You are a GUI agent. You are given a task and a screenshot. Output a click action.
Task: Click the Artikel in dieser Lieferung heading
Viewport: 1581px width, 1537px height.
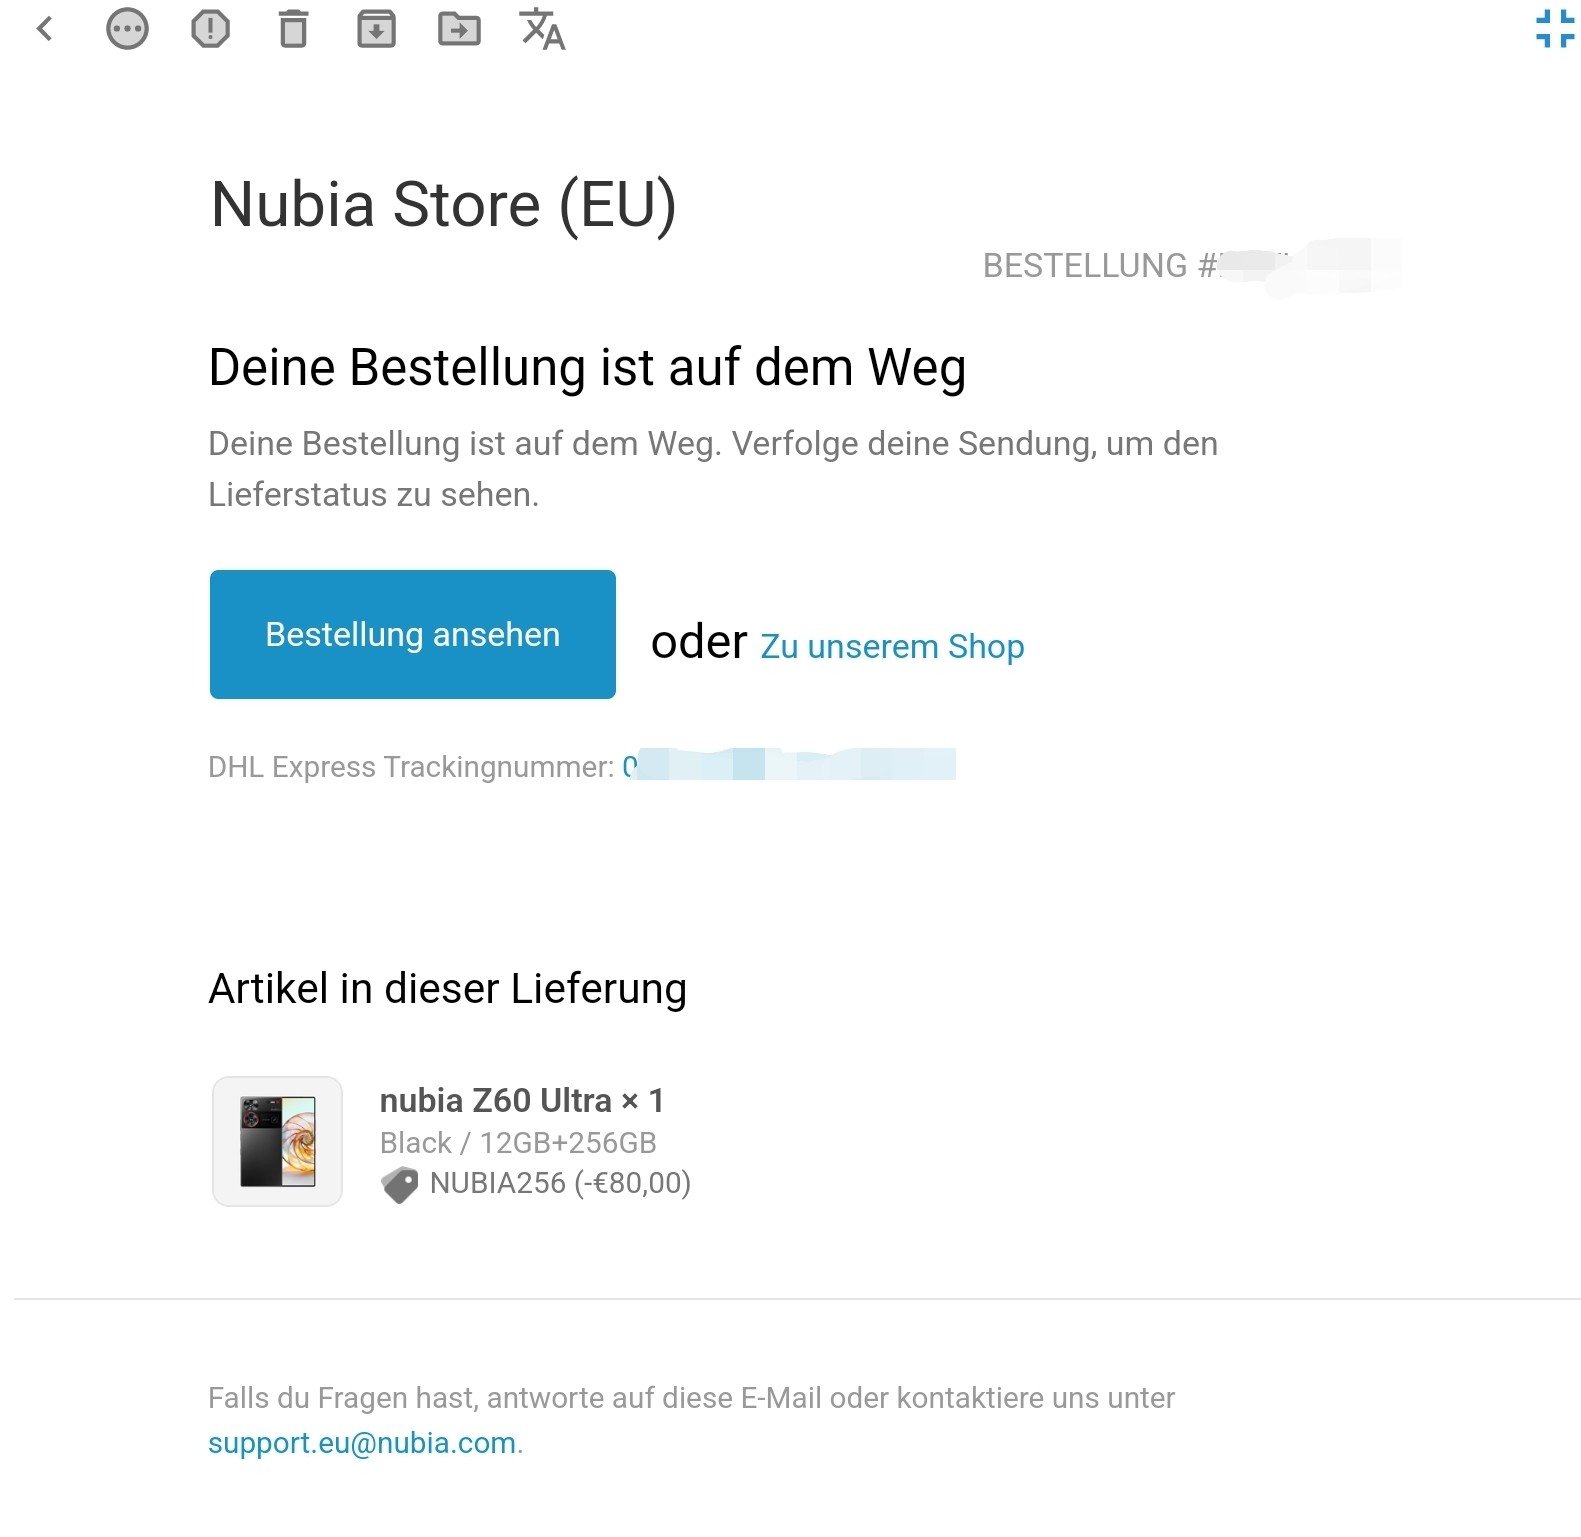pos(447,988)
